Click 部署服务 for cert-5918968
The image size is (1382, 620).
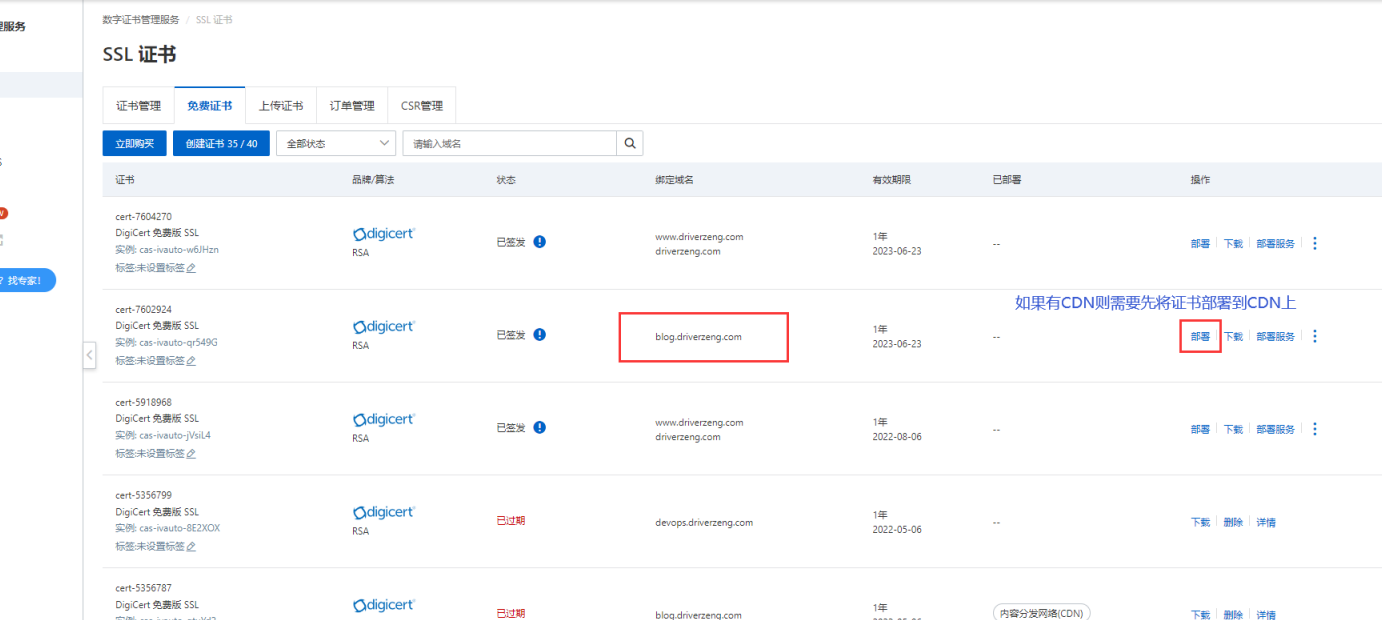(x=1275, y=429)
